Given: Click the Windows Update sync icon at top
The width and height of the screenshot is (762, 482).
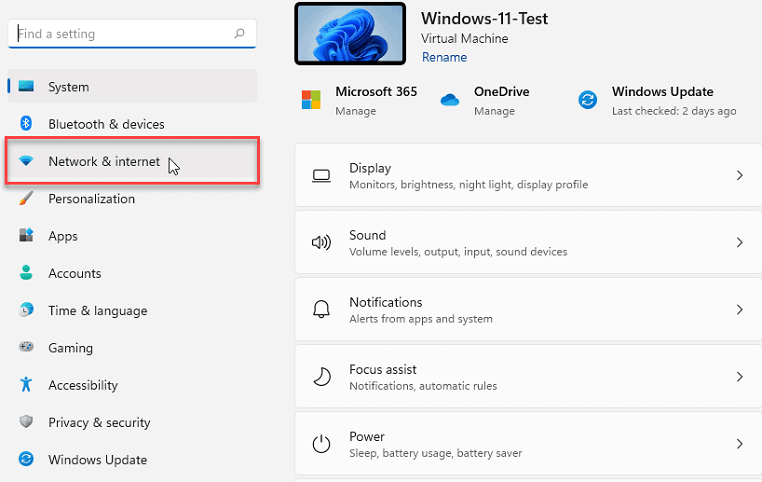Looking at the screenshot, I should 588,100.
